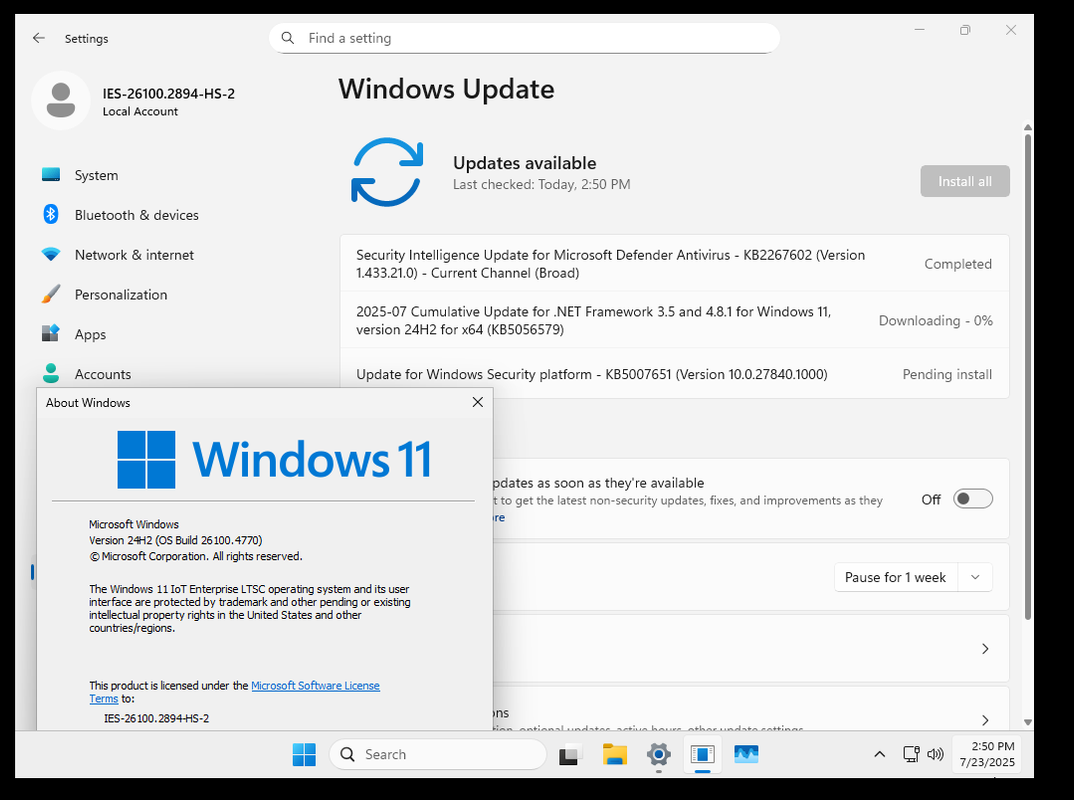
Task: Click the Bluetooth icon in sidebar
Action: pos(51,214)
